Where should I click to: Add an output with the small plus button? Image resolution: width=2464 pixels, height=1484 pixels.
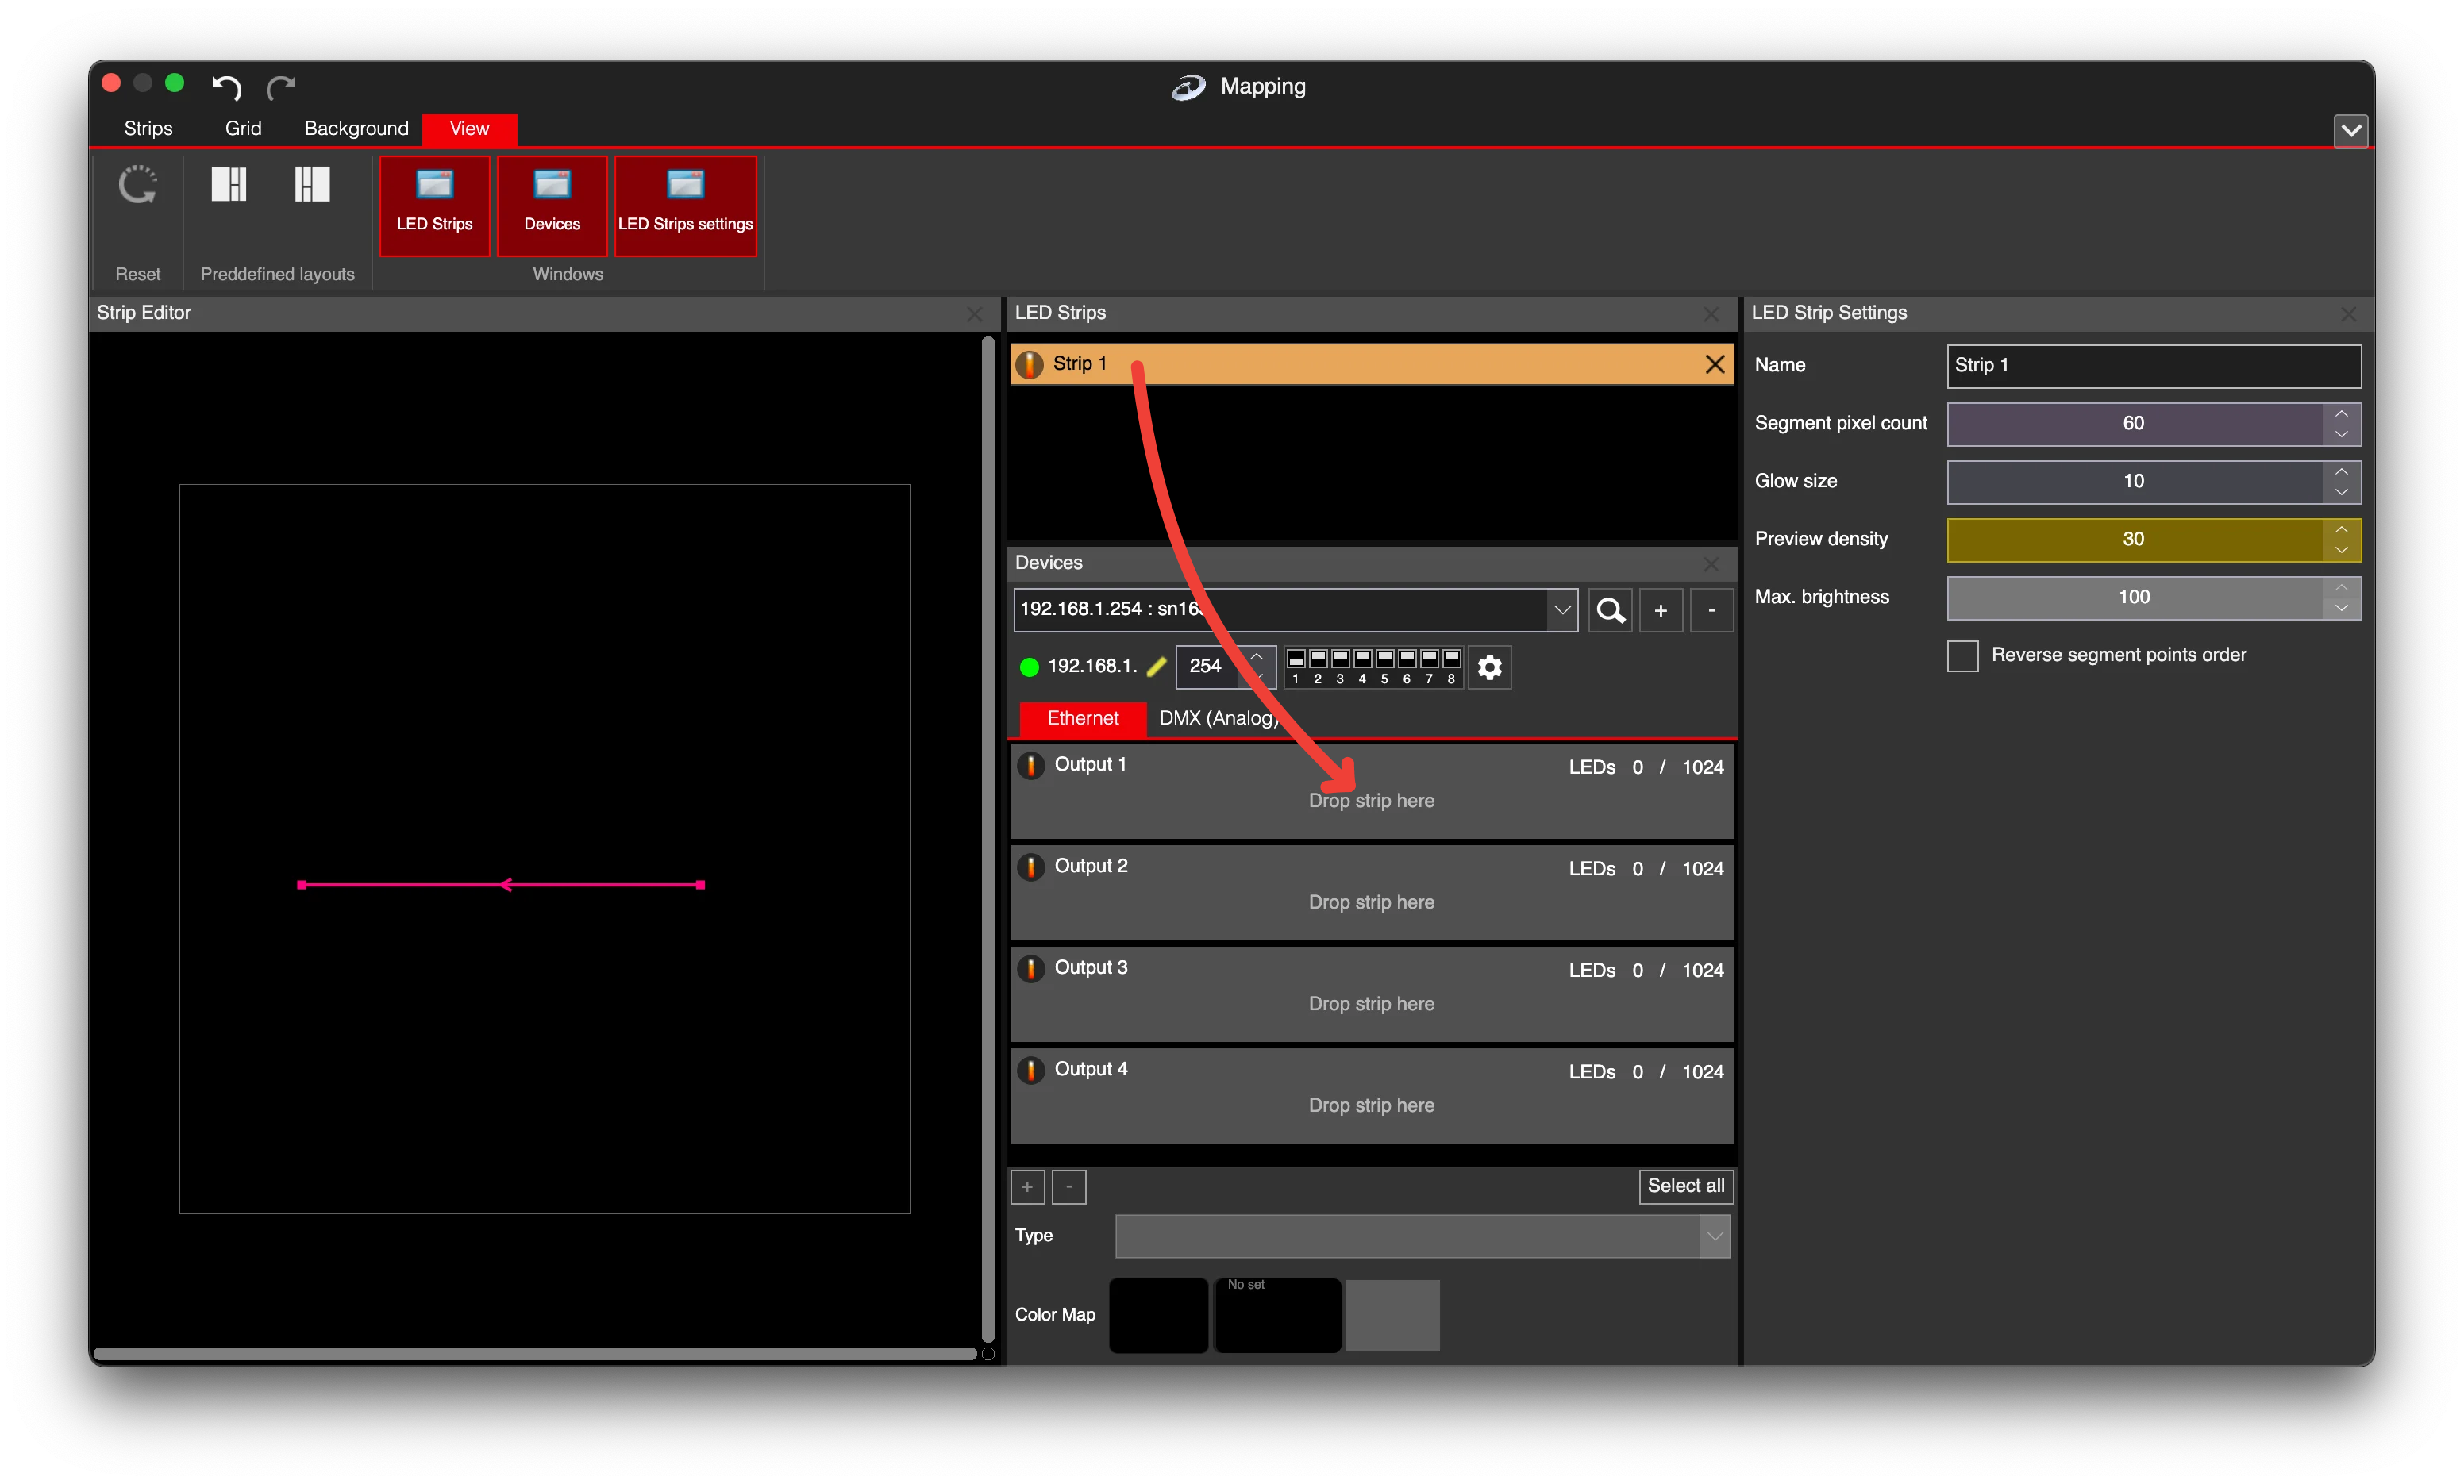click(x=1027, y=1187)
